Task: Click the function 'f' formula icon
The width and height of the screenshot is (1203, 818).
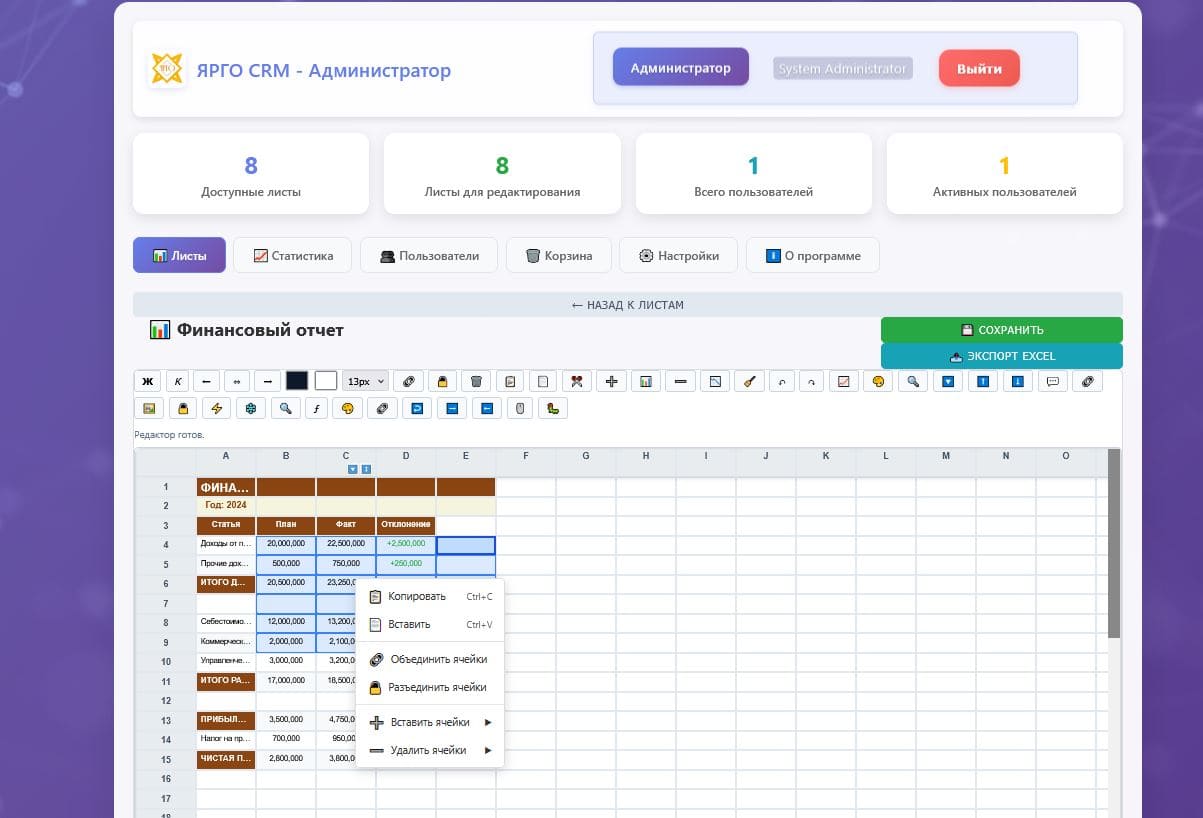Action: [316, 408]
